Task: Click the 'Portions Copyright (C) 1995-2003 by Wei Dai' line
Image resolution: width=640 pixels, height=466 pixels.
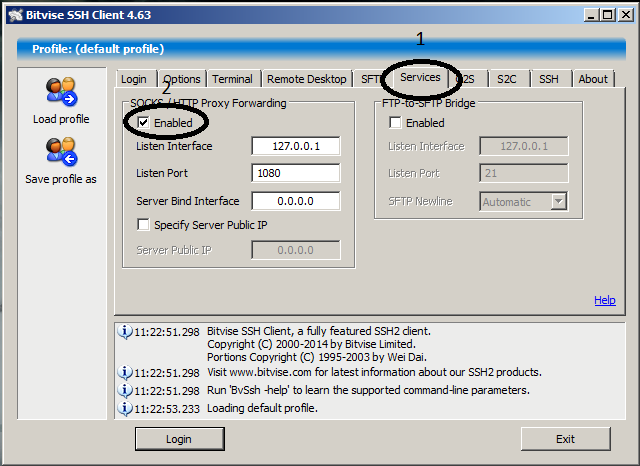Action: (317, 357)
